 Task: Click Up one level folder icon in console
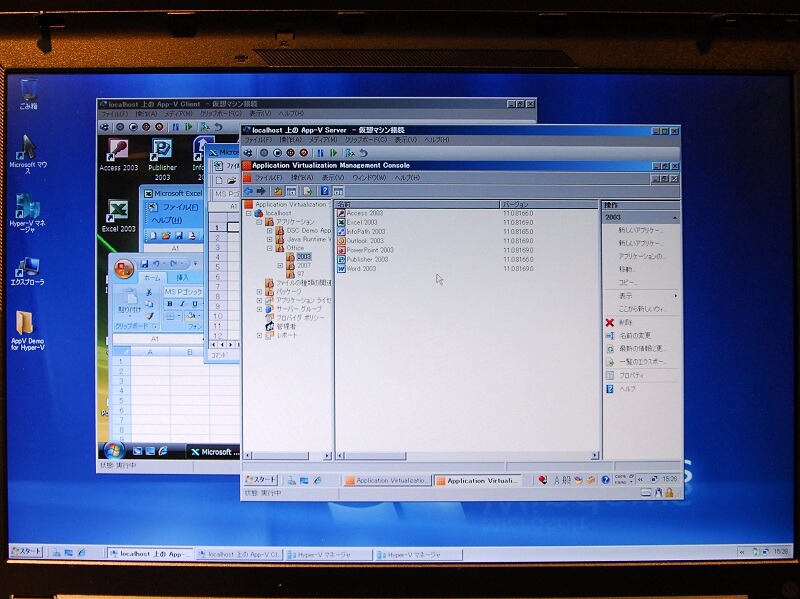click(278, 191)
